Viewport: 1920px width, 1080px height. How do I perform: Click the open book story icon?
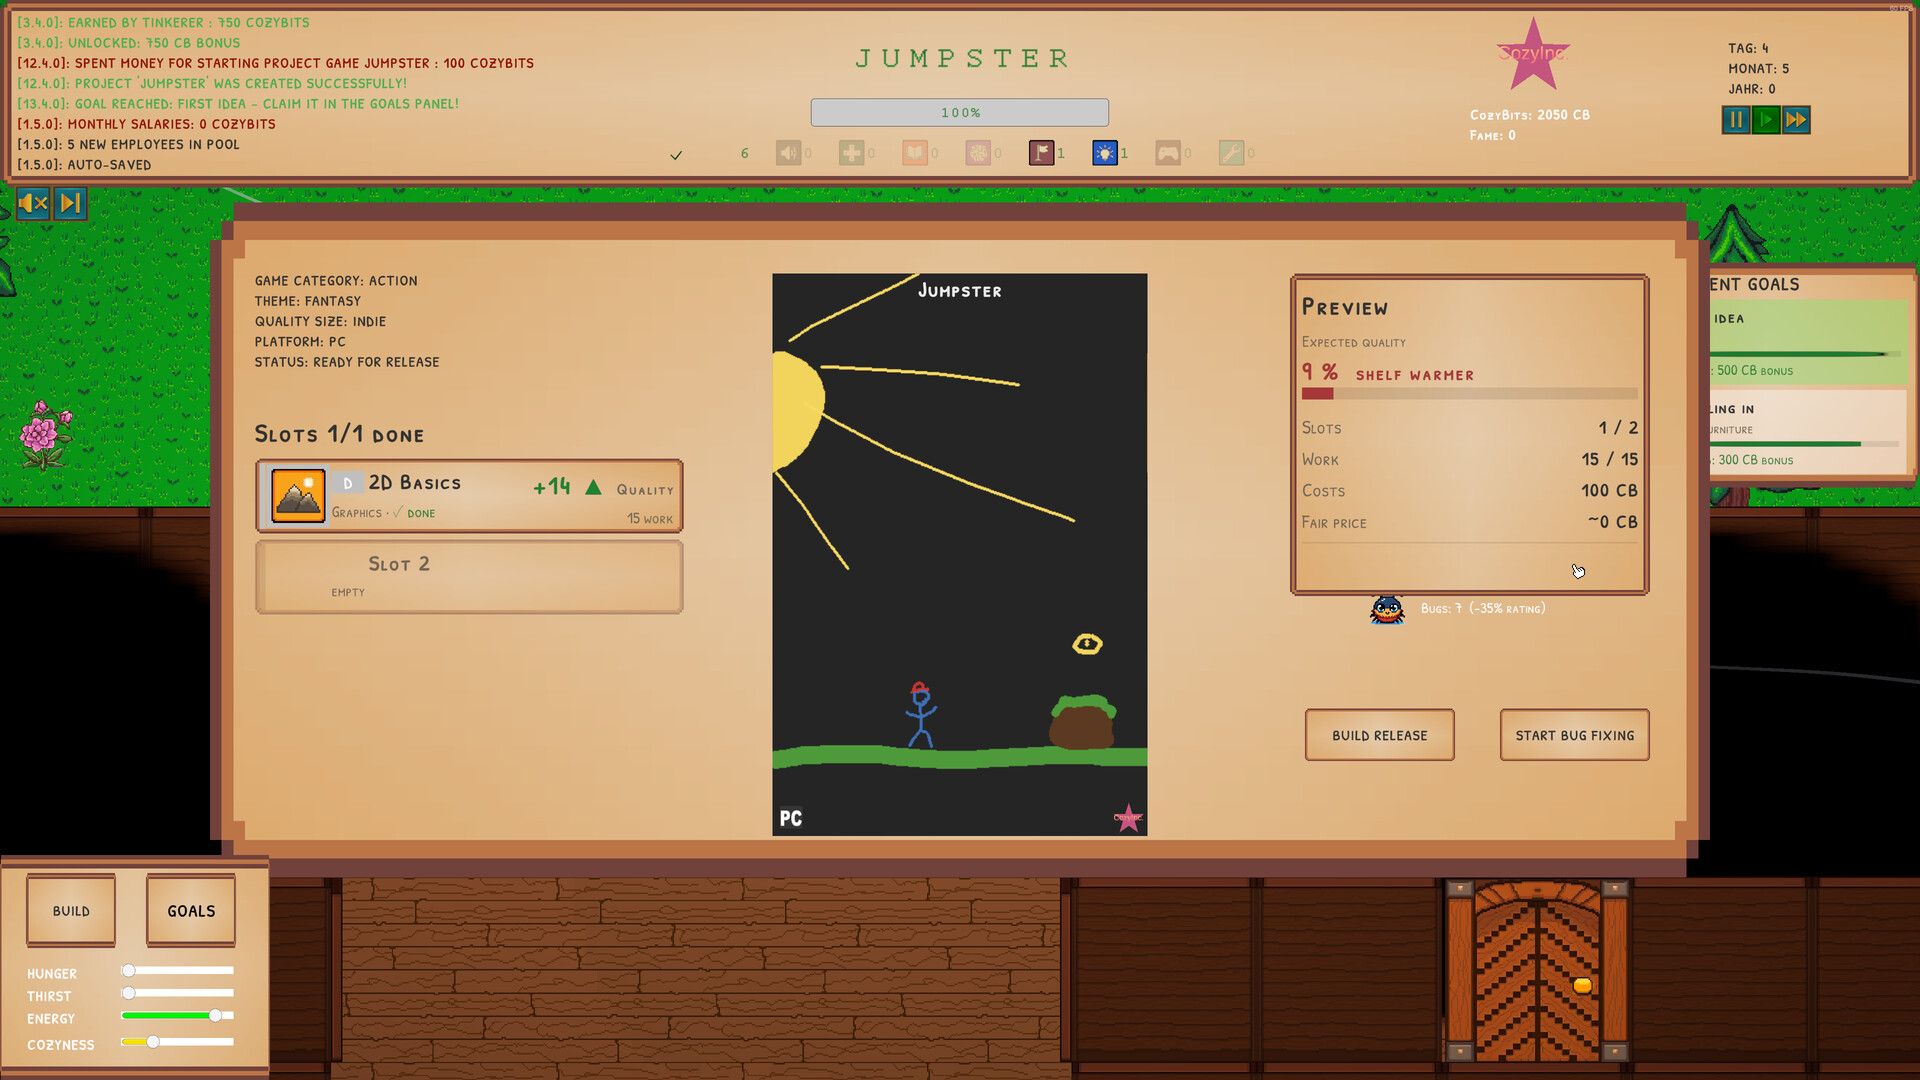[915, 153]
